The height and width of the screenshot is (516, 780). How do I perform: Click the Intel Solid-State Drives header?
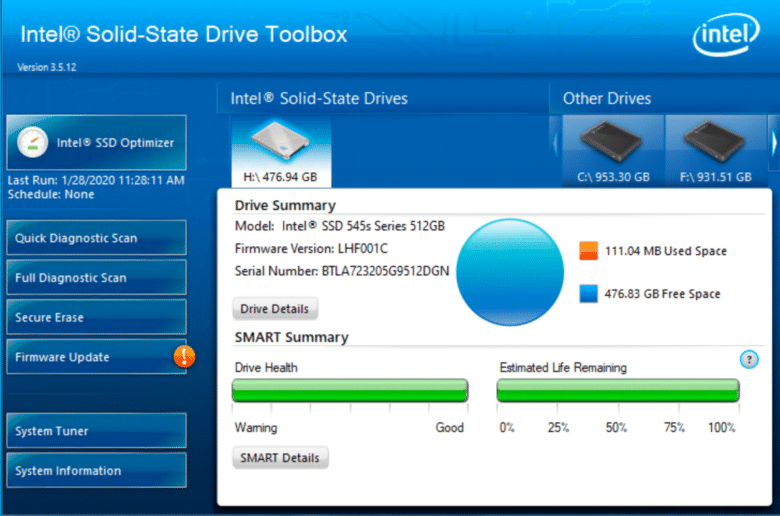(x=319, y=99)
